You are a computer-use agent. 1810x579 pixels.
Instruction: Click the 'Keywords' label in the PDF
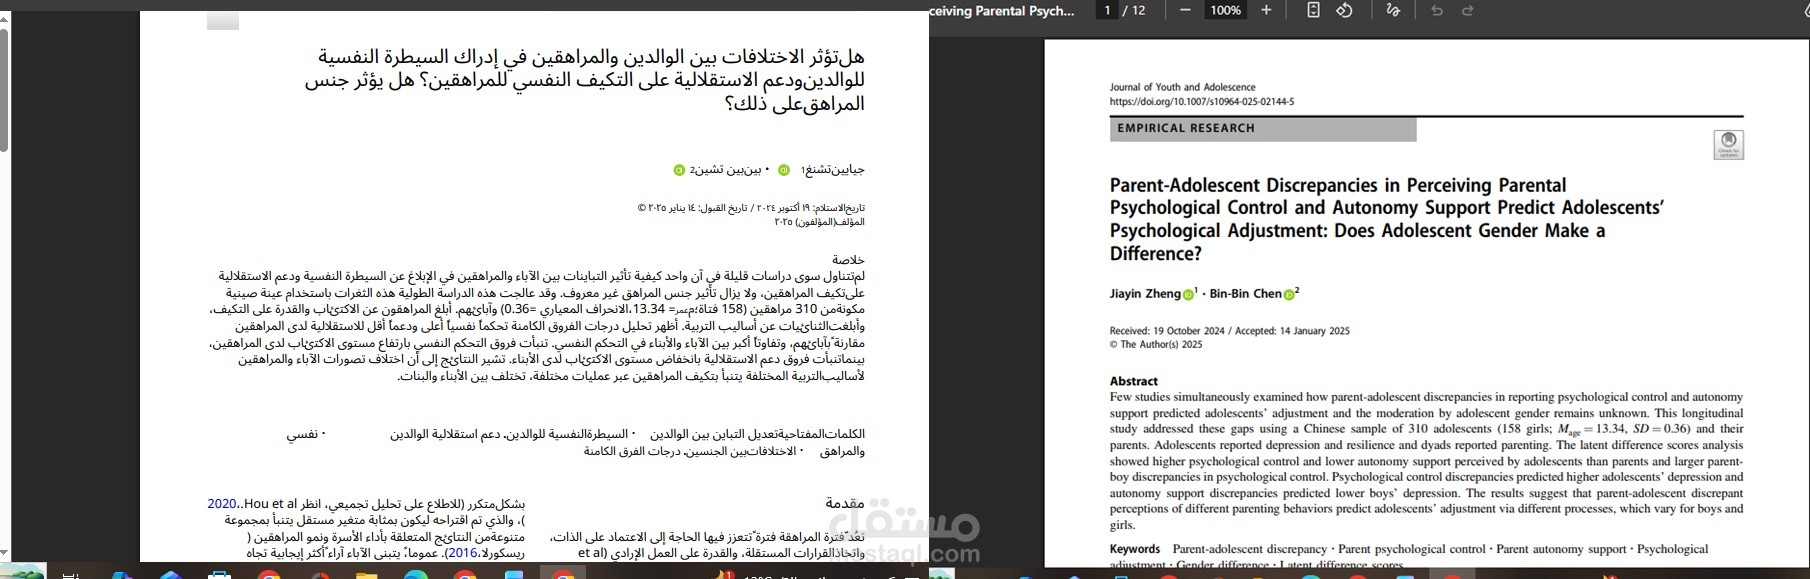1134,549
